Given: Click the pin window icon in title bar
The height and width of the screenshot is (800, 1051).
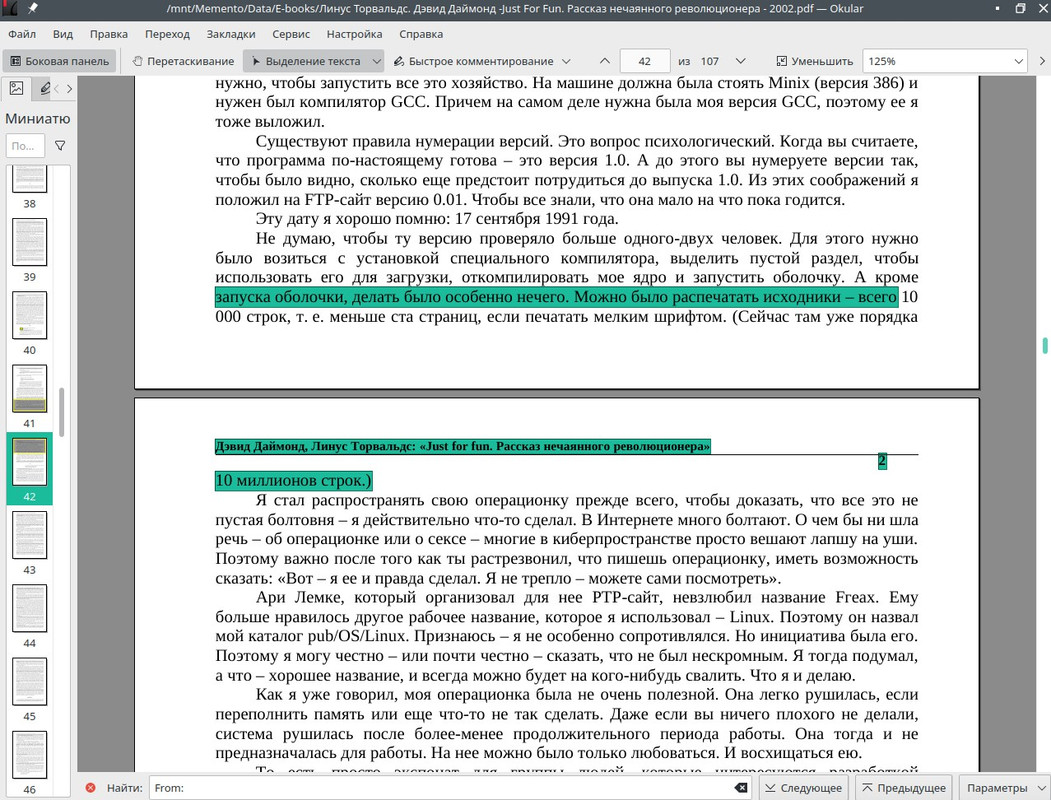Looking at the screenshot, I should tap(32, 9).
